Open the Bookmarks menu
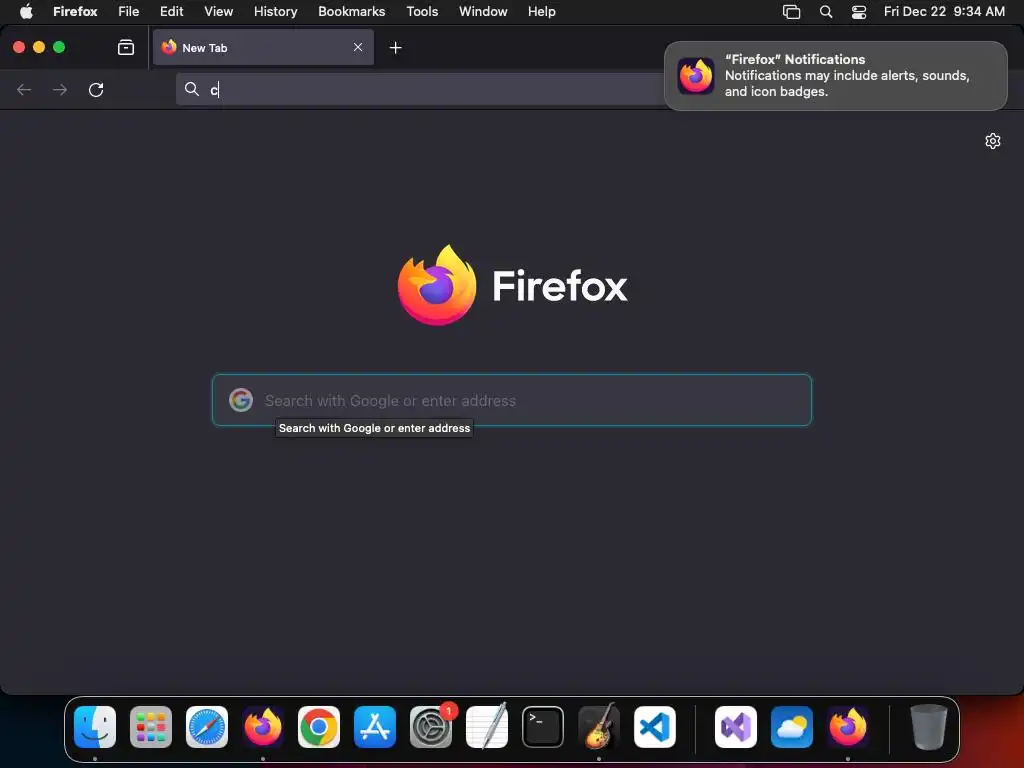This screenshot has height=768, width=1024. pyautogui.click(x=351, y=11)
